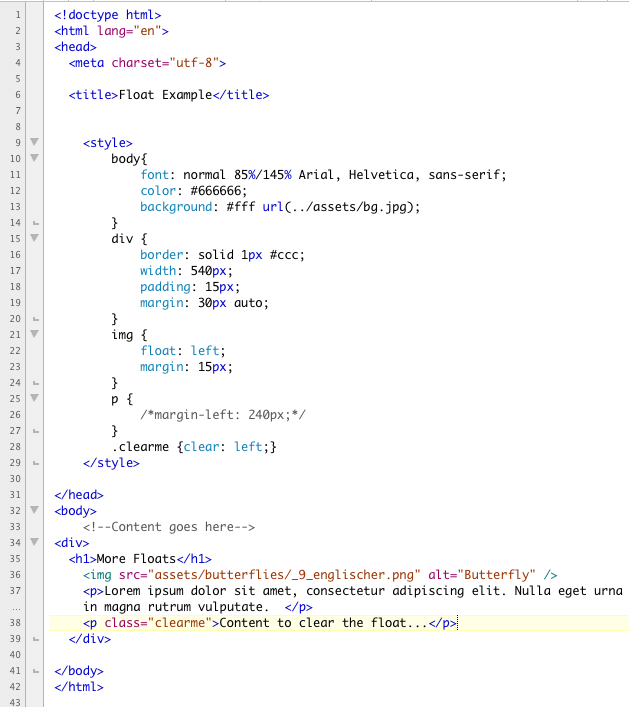
Task: Click the fold end marker beside closing body tag
Action: coord(35,671)
